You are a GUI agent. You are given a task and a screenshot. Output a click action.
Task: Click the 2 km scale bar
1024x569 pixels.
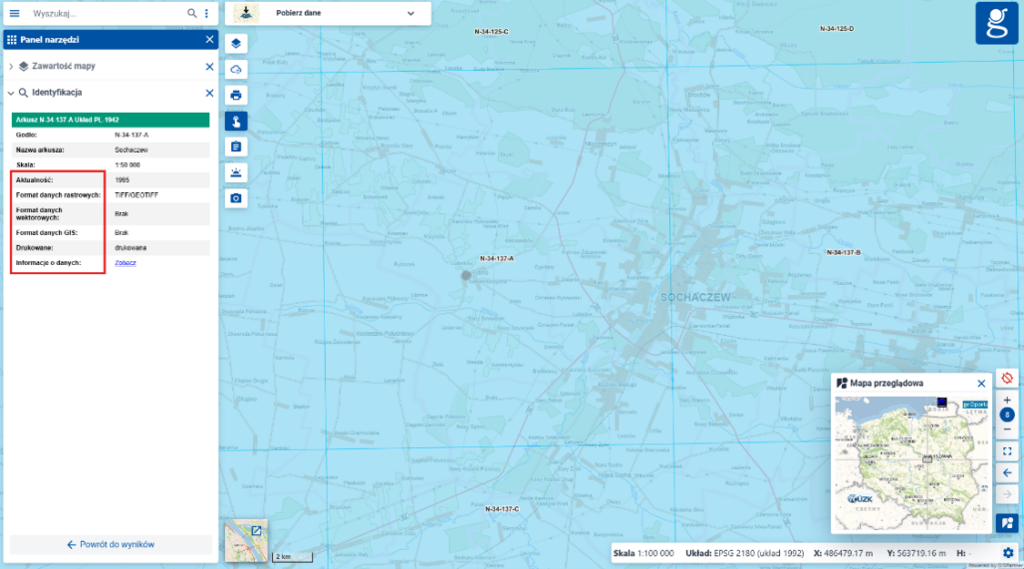(x=292, y=557)
